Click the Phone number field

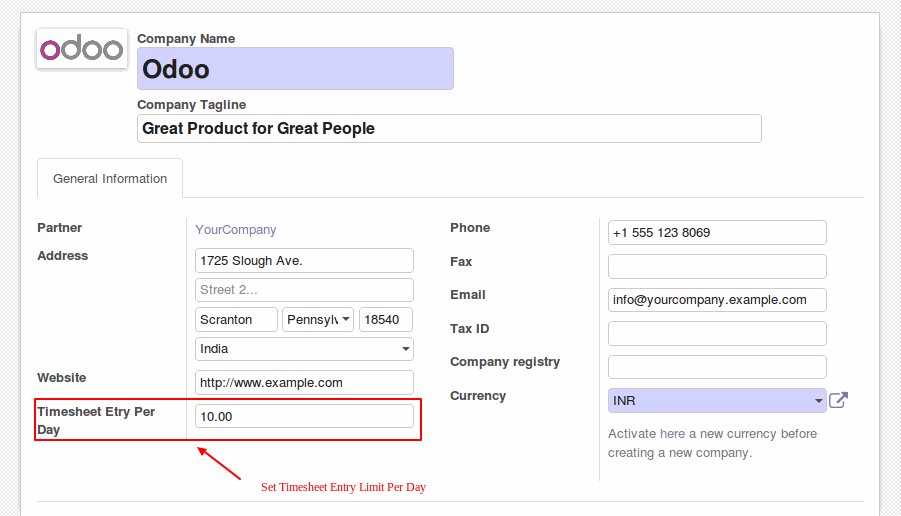tap(717, 233)
